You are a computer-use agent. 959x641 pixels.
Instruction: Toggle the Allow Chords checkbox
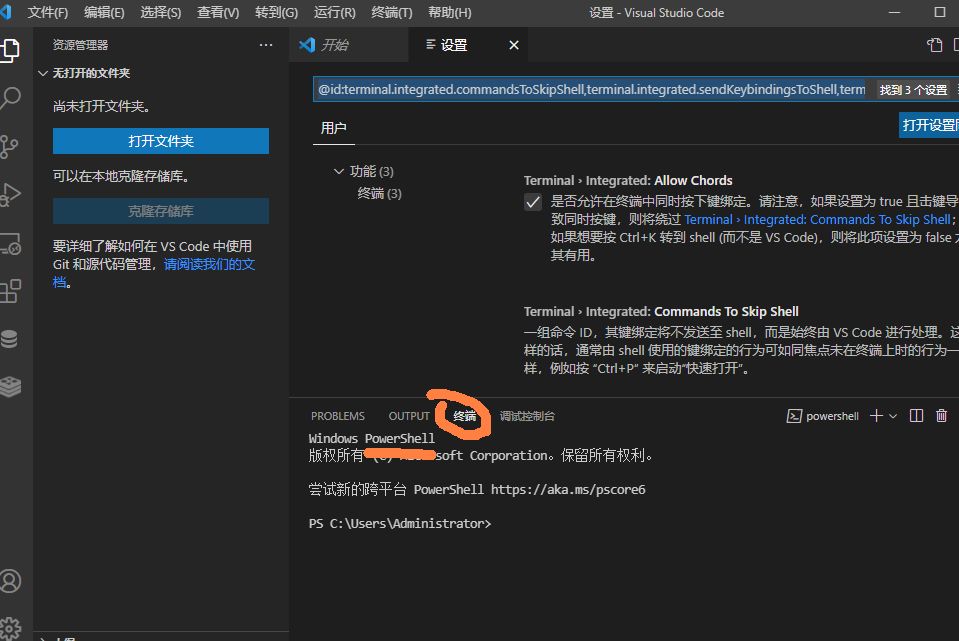533,202
